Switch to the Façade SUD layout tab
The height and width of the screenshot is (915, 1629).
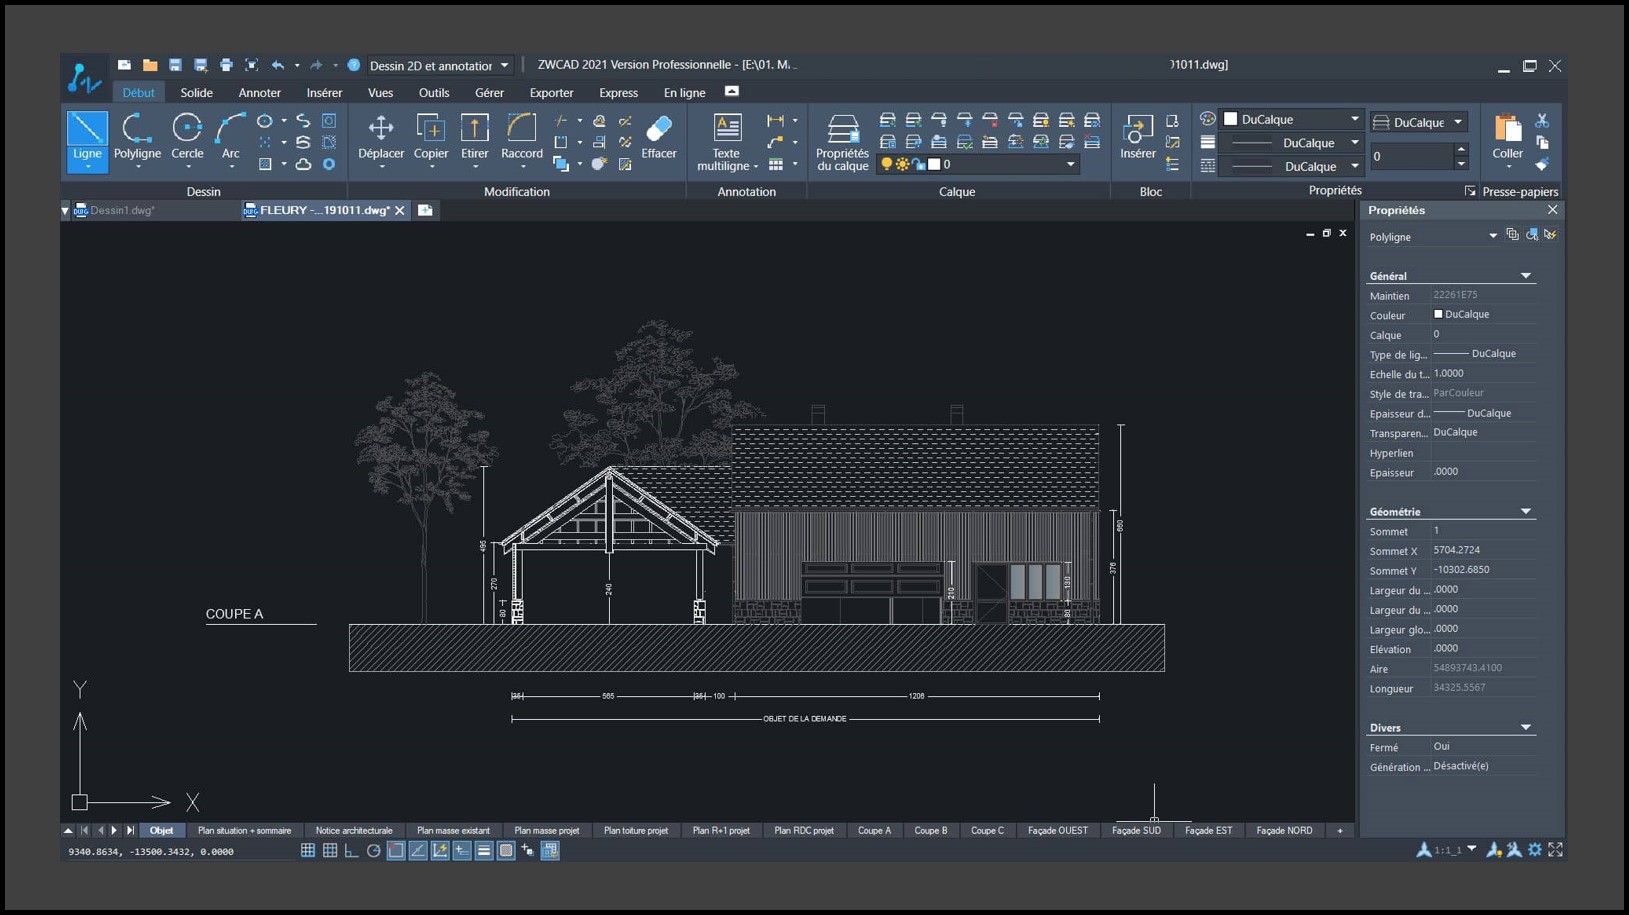[x=1136, y=831]
